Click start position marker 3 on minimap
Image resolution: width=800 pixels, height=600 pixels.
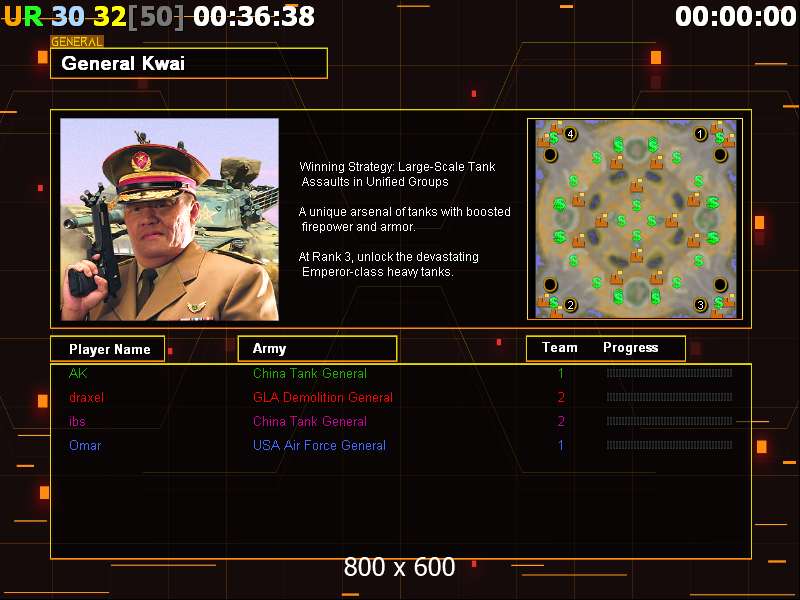point(700,305)
